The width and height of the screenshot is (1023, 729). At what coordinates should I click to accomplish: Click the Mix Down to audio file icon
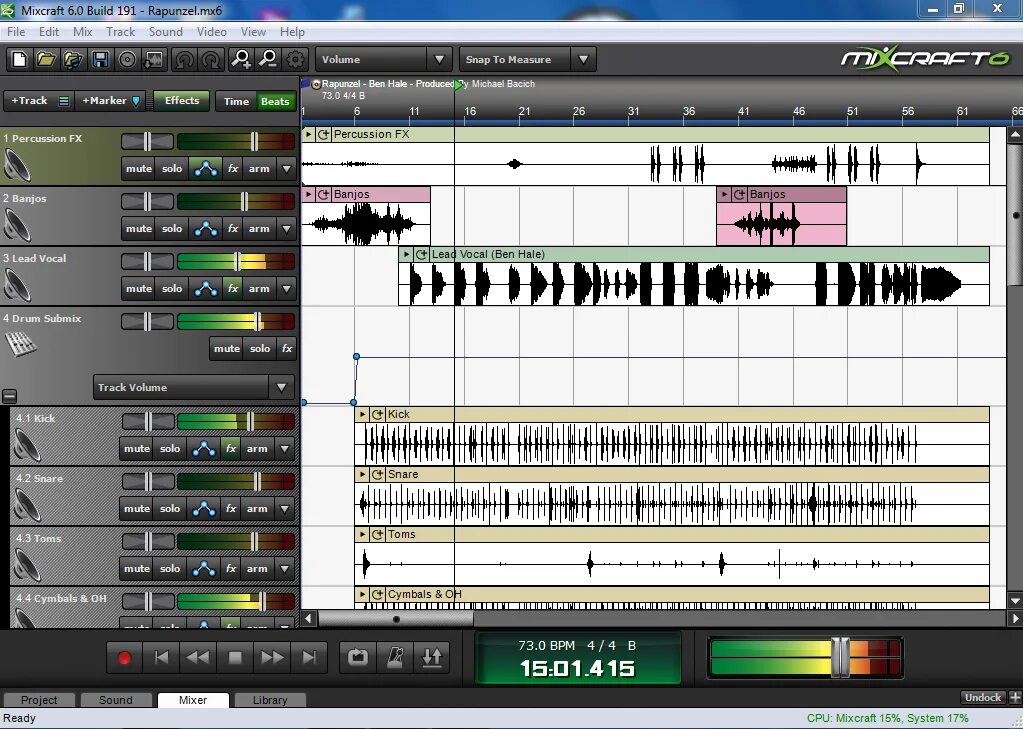tap(155, 59)
